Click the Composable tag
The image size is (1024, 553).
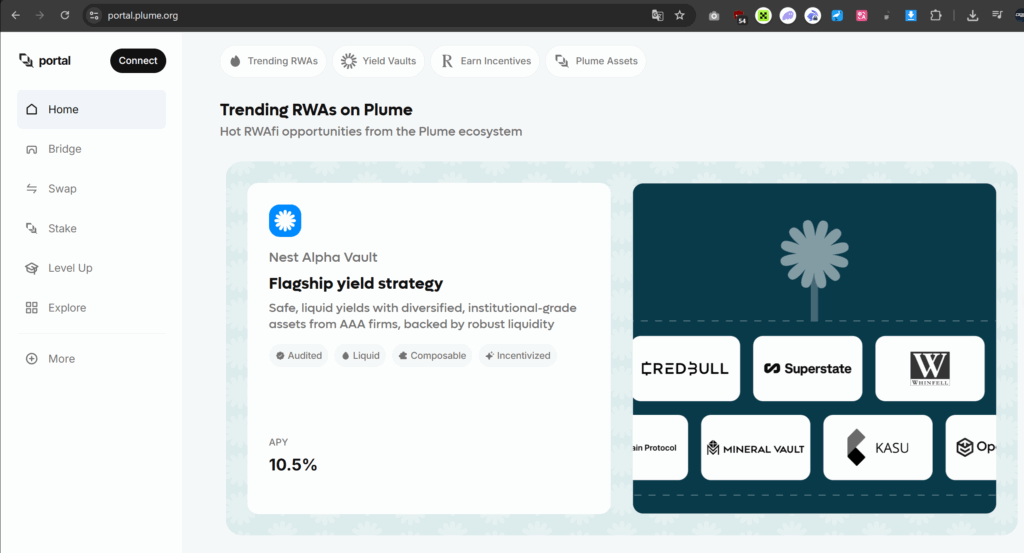432,356
